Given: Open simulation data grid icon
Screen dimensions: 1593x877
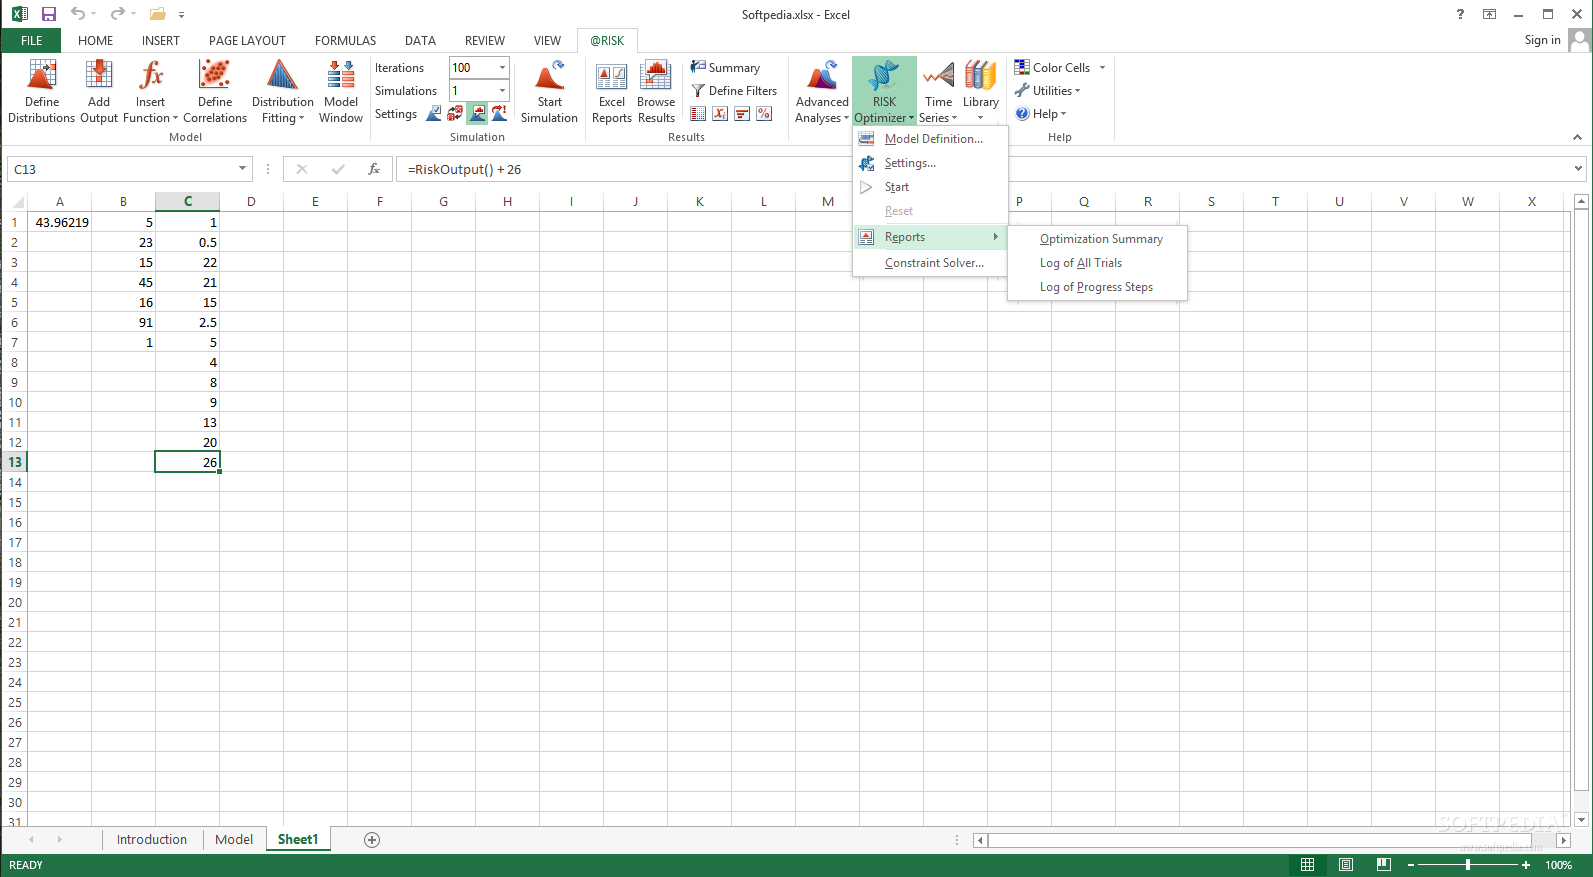Looking at the screenshot, I should coord(698,114).
